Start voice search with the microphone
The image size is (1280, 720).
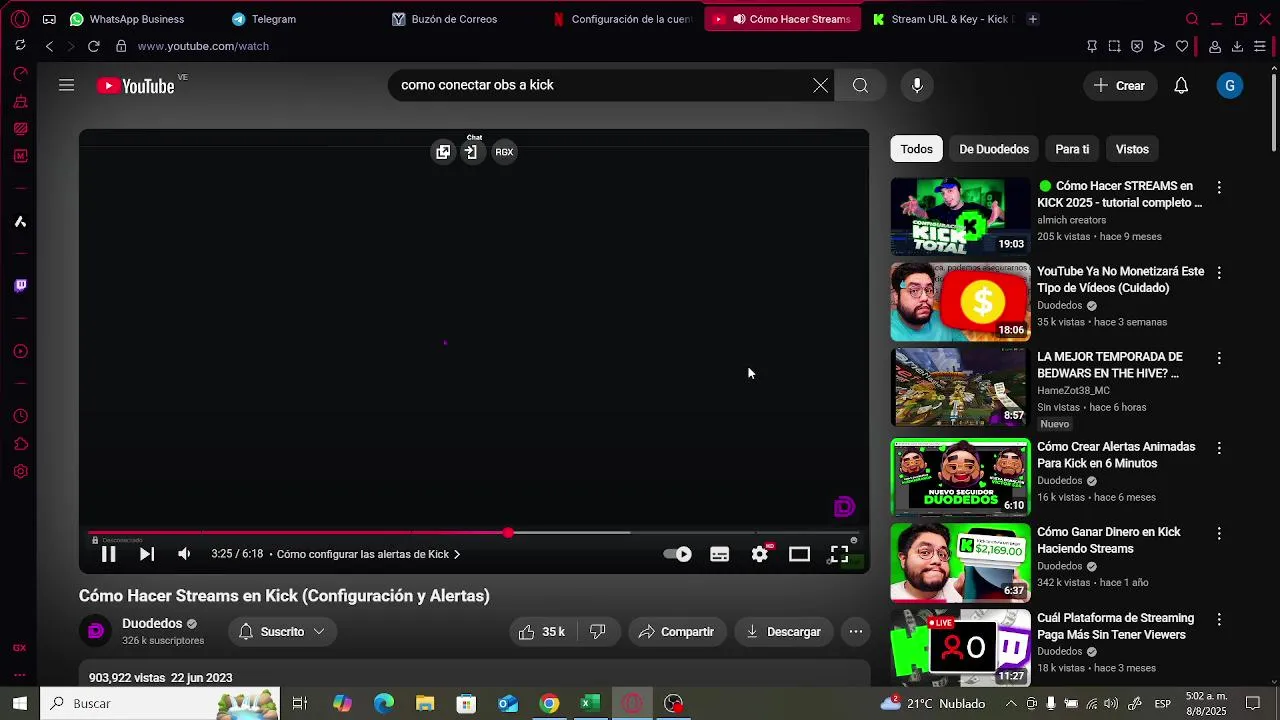(x=917, y=86)
